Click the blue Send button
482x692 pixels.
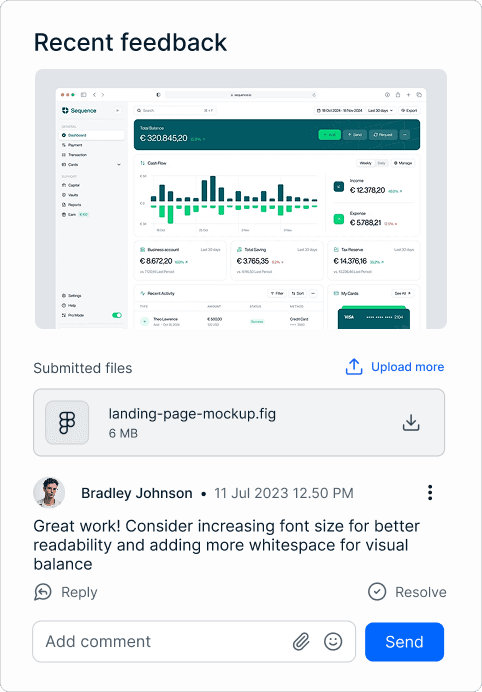tap(404, 642)
